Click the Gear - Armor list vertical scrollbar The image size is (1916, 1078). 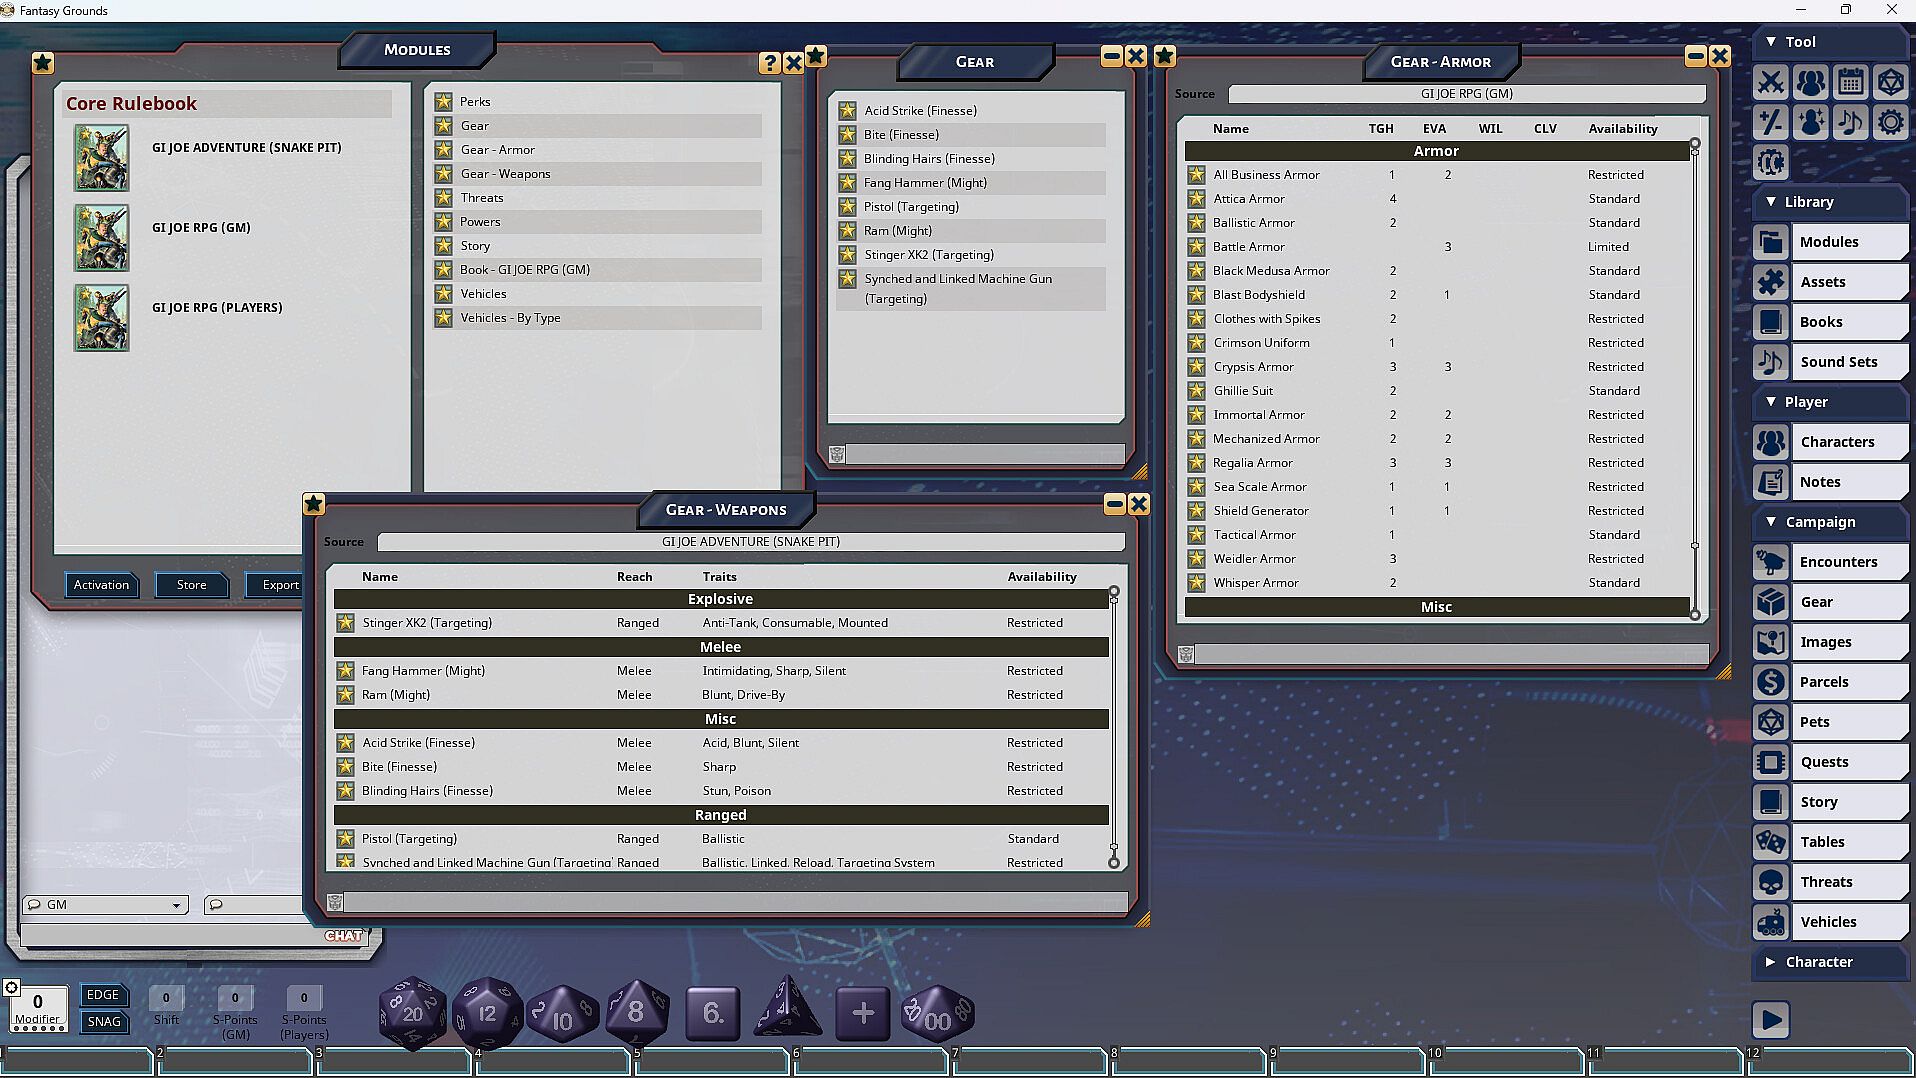point(1695,380)
